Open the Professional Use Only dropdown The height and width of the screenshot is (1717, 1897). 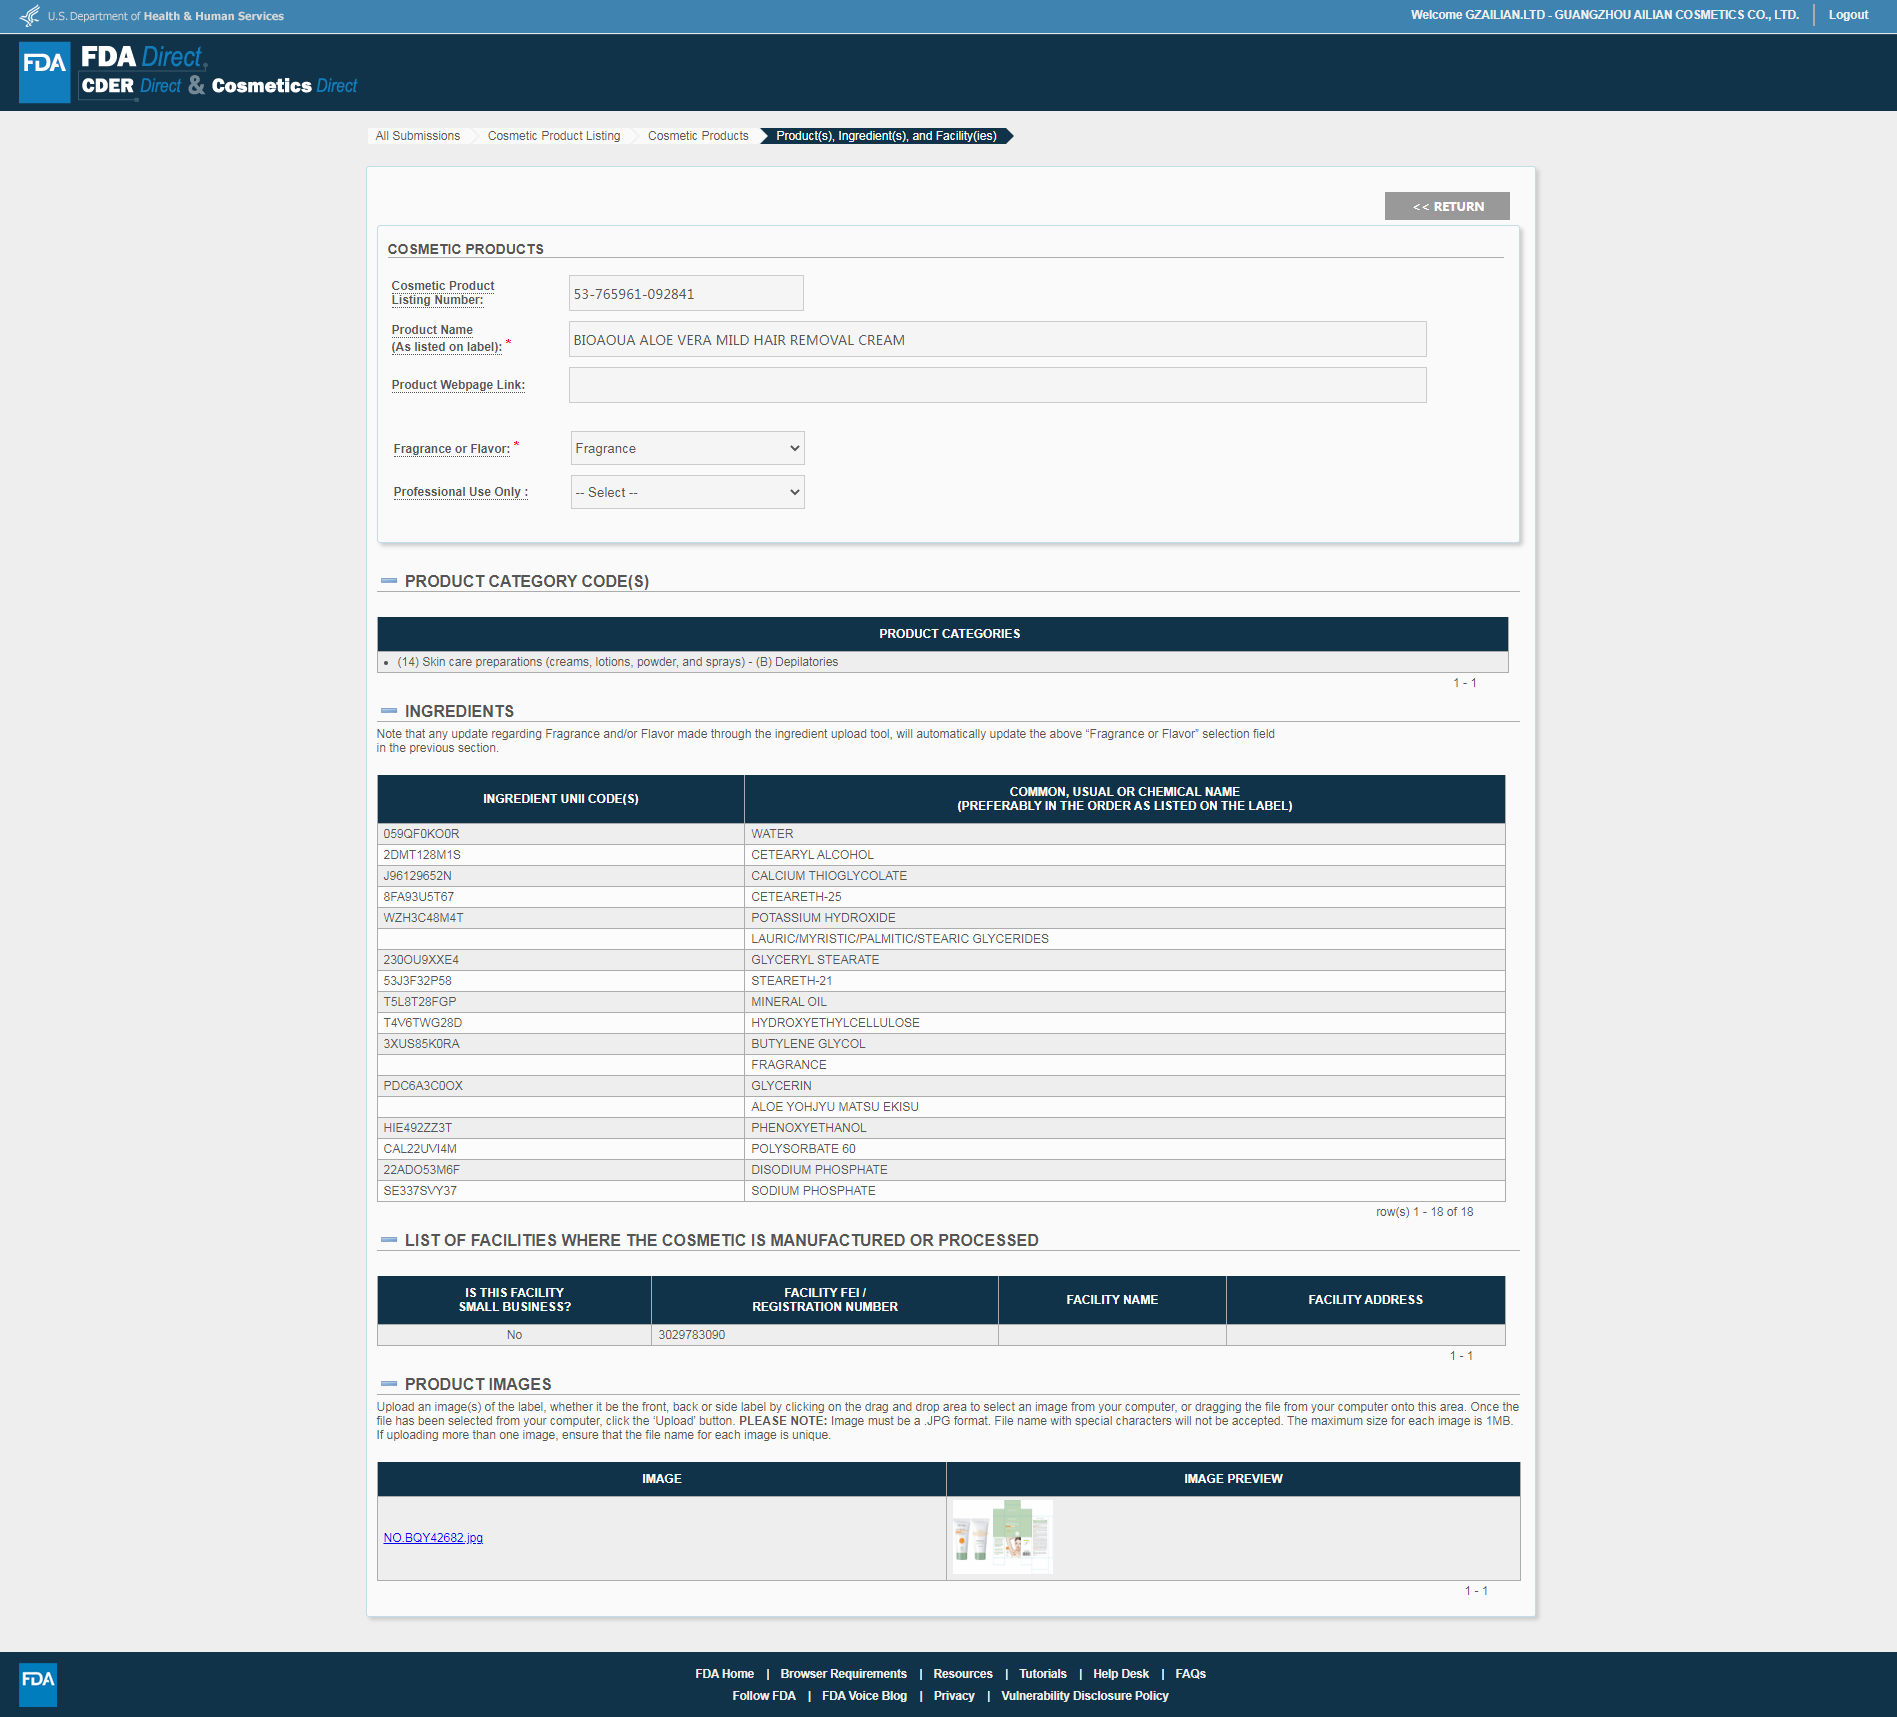(x=687, y=492)
